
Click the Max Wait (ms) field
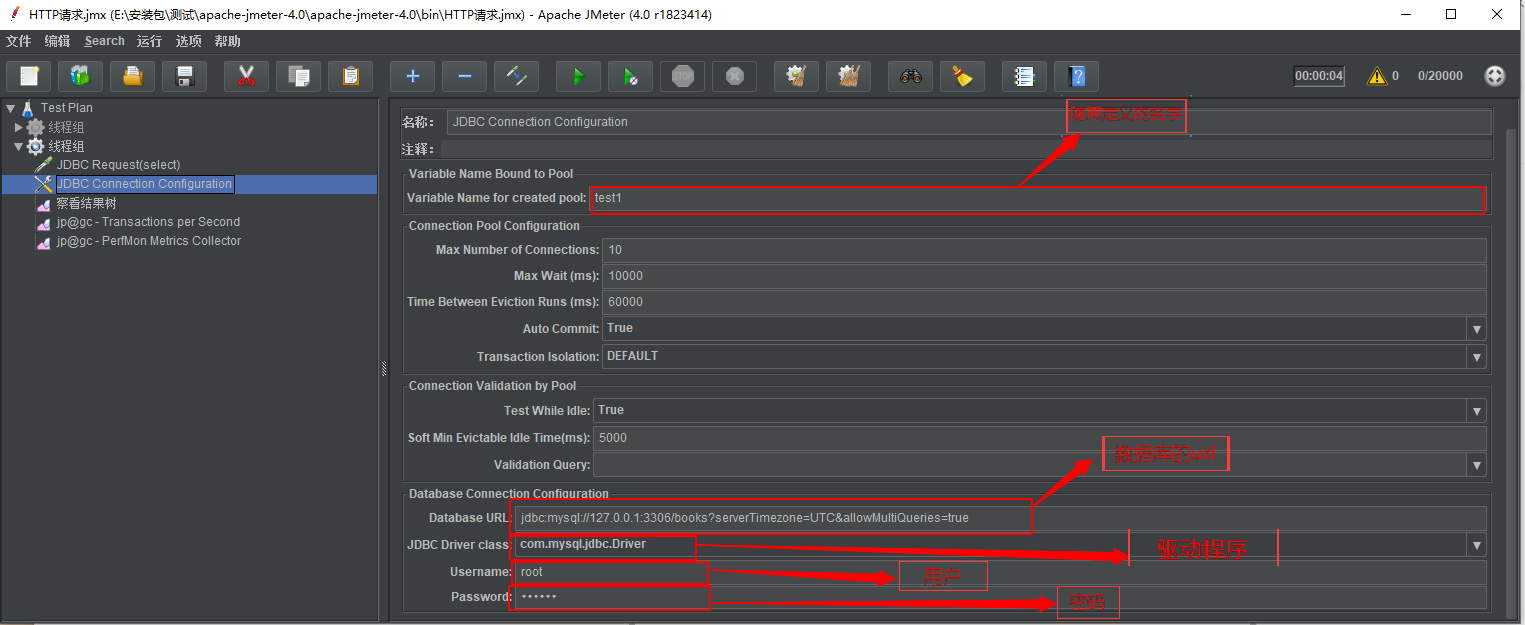pyautogui.click(x=1044, y=276)
